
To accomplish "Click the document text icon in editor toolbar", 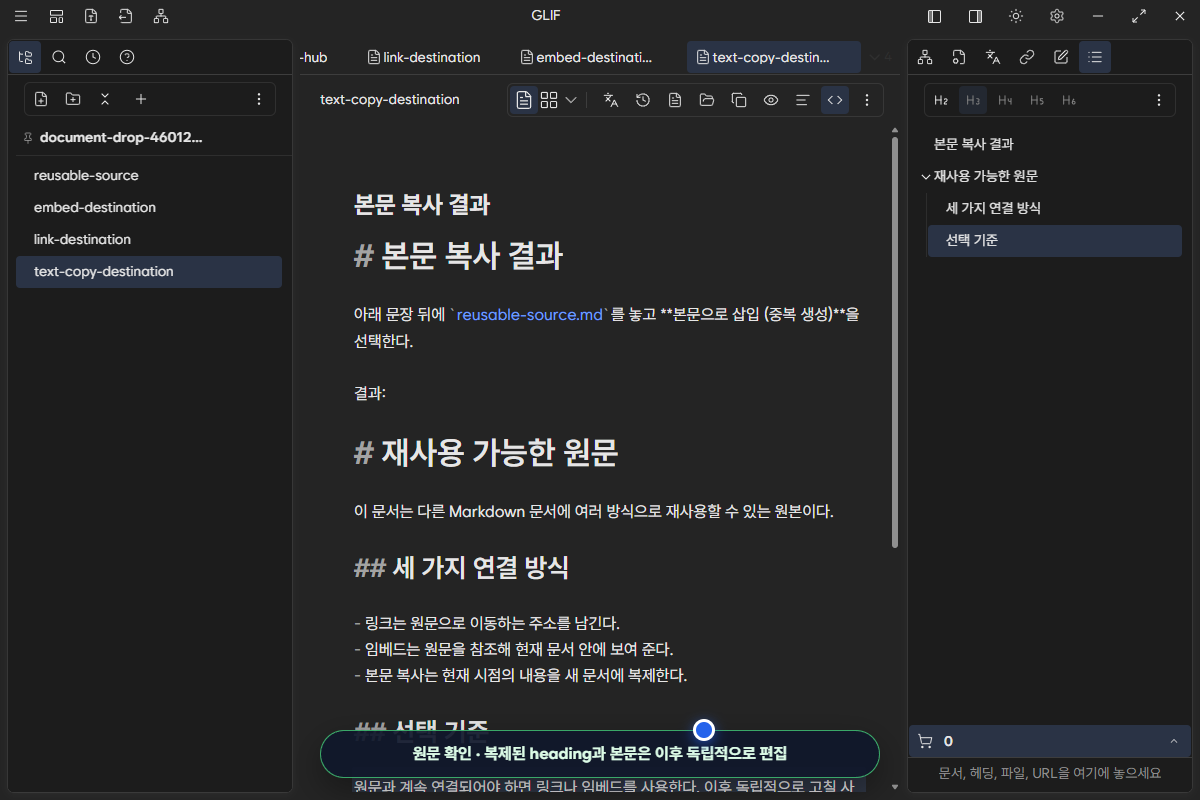I will (x=675, y=100).
